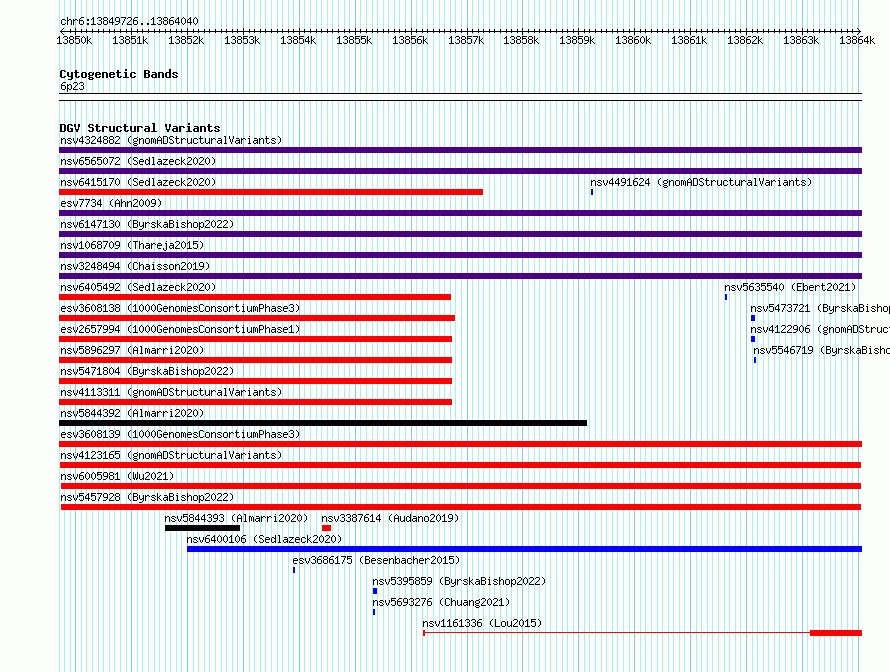Click the blue esv3686175 marker
The width and height of the screenshot is (890, 672).
coord(294,570)
